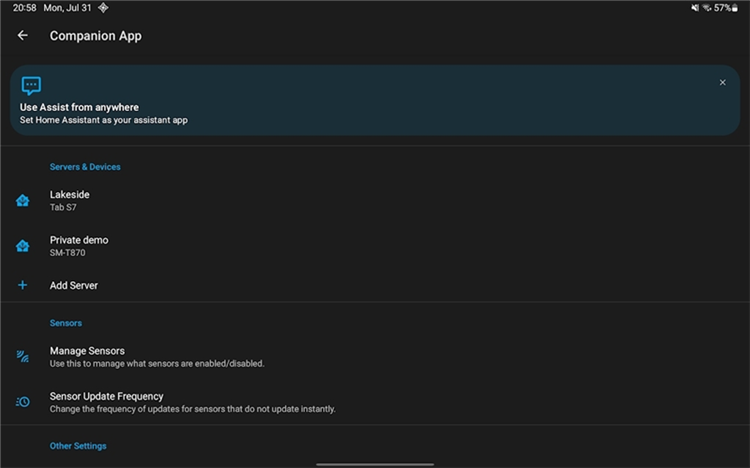Open the Lakeside Tab S7 server entry

(70, 200)
